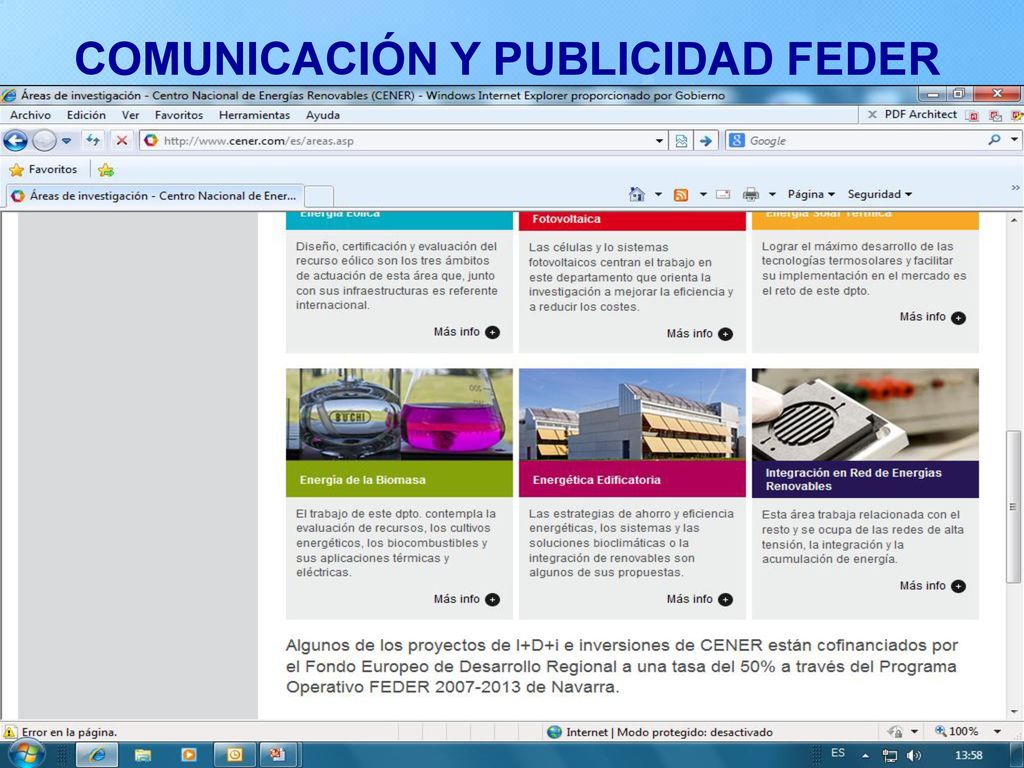Image resolution: width=1024 pixels, height=768 pixels.
Task: Click the 100% zoom level button
Action: (957, 731)
